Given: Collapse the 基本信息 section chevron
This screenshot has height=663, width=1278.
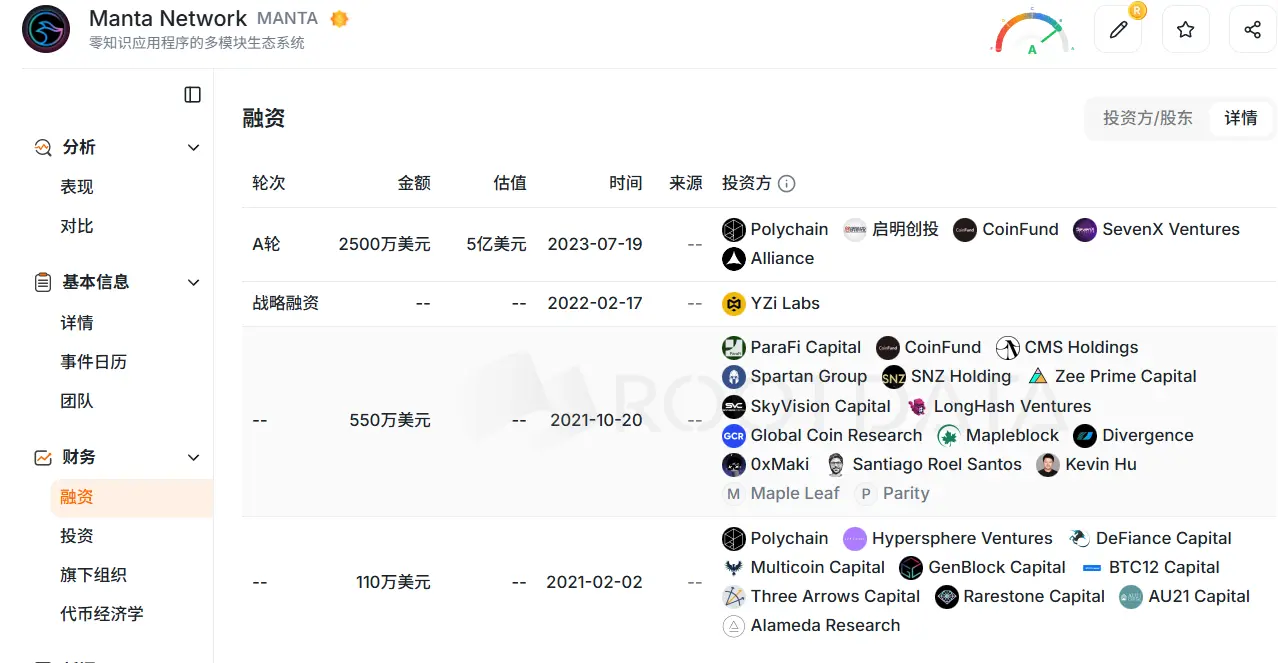Looking at the screenshot, I should 194,282.
